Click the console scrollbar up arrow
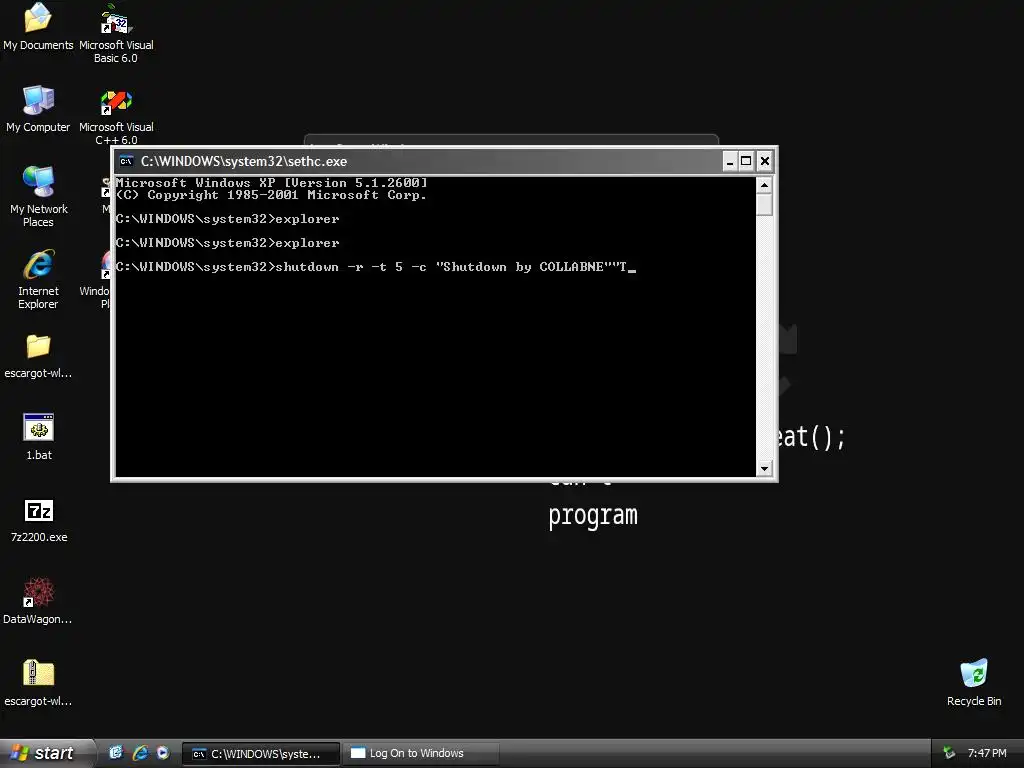 click(764, 185)
